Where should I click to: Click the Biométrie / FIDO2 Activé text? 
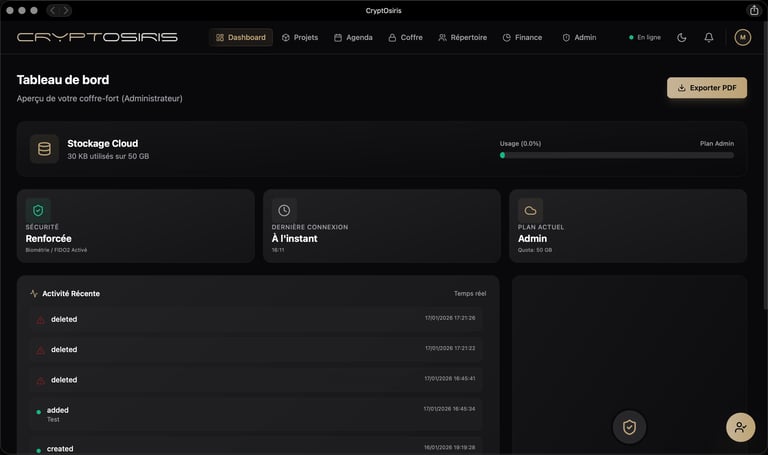tap(56, 250)
